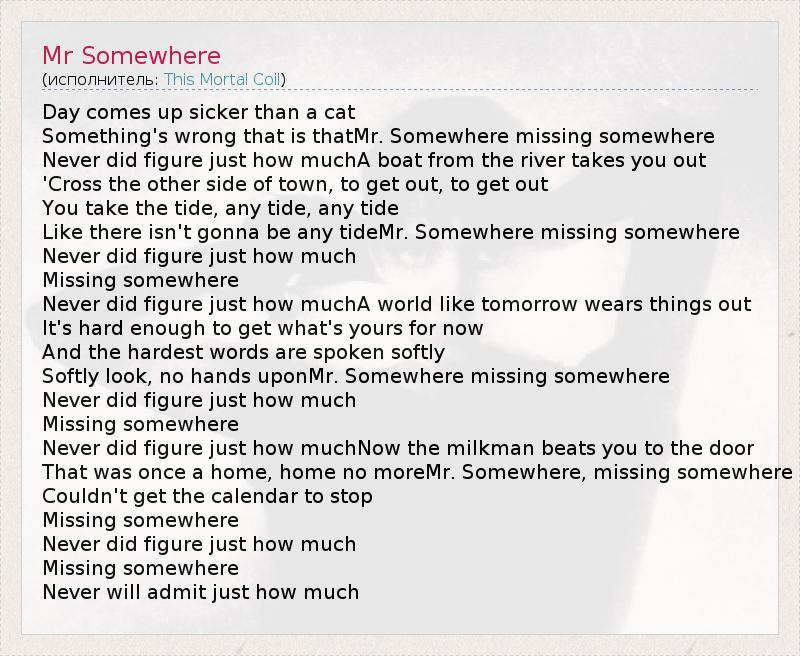
Task: Click the 'исполнитель' label text
Action: point(100,79)
